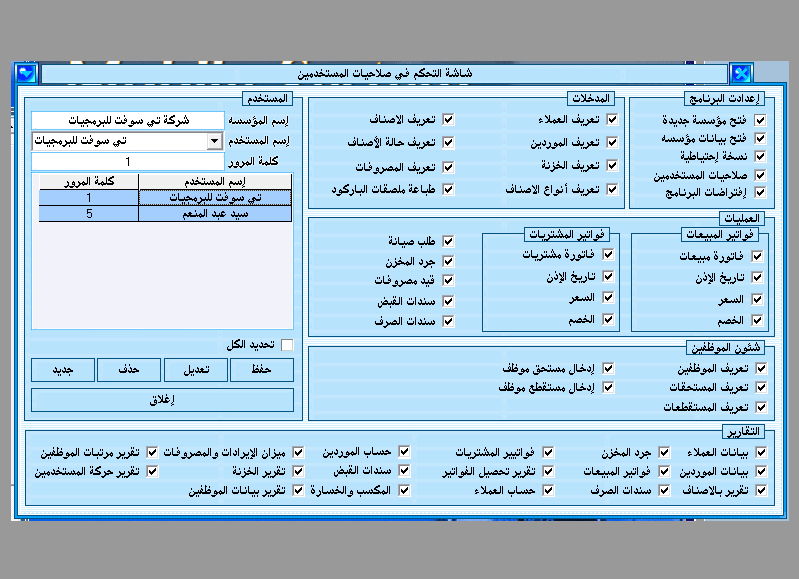This screenshot has width=799, height=579.
Task: Click the إسم المستخدم column header
Action: (x=215, y=181)
